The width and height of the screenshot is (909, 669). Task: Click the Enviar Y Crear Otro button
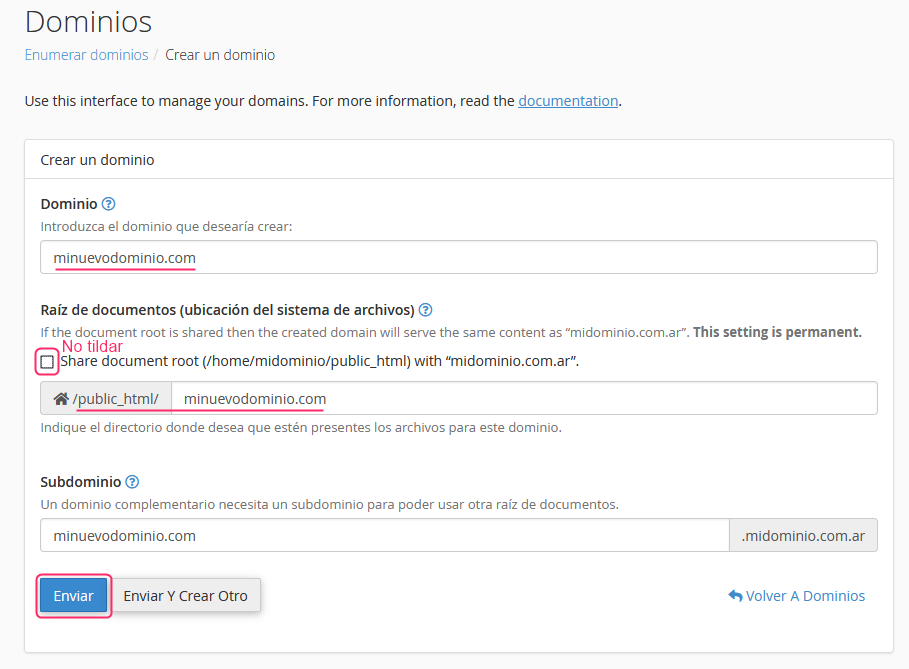click(185, 596)
